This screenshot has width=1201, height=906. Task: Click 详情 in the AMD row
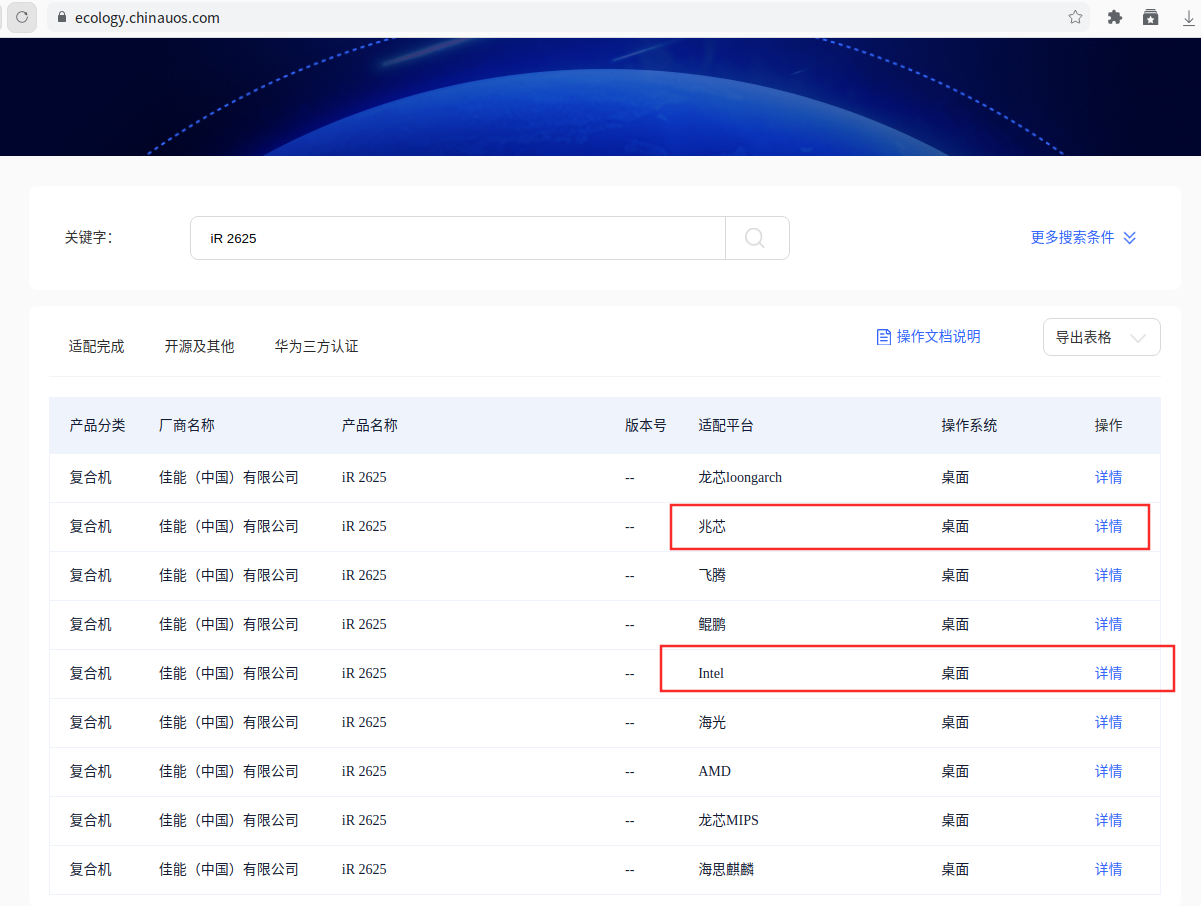click(x=1108, y=772)
